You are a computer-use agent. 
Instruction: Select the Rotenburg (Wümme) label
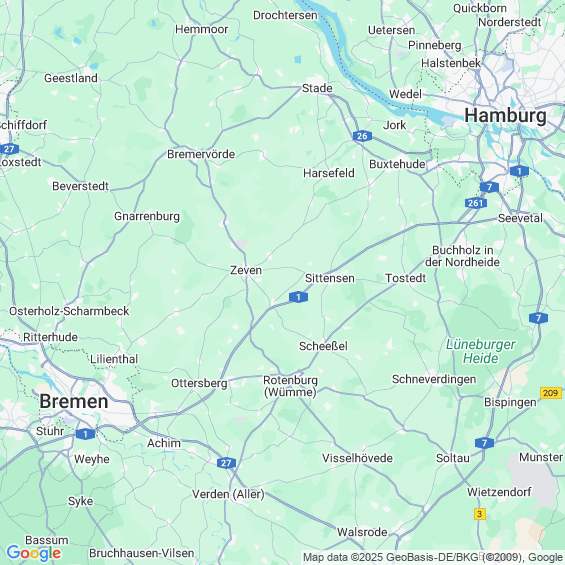[290, 386]
